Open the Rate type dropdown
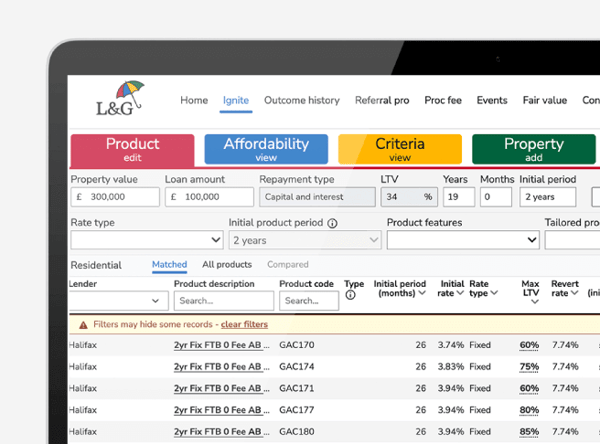The width and height of the screenshot is (600, 444). coord(146,241)
